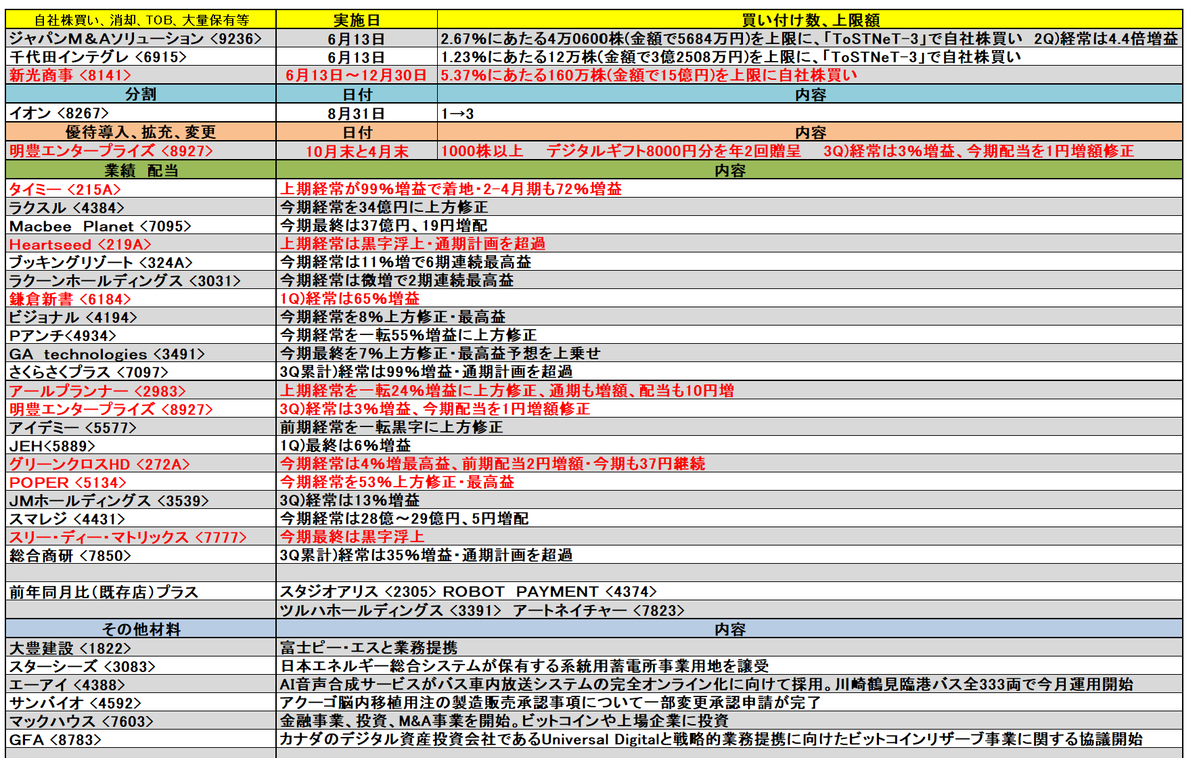Image resolution: width=1199 pixels, height=758 pixels.
Task: Click the スターシーズ <3083> cell
Action: click(x=141, y=666)
